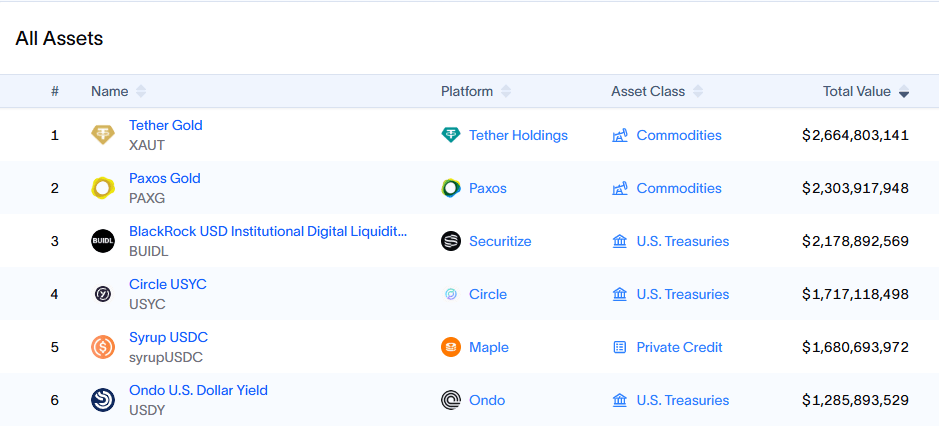Click the value $2,178,892,569
Screen dimensions: 939x438
tap(855, 241)
